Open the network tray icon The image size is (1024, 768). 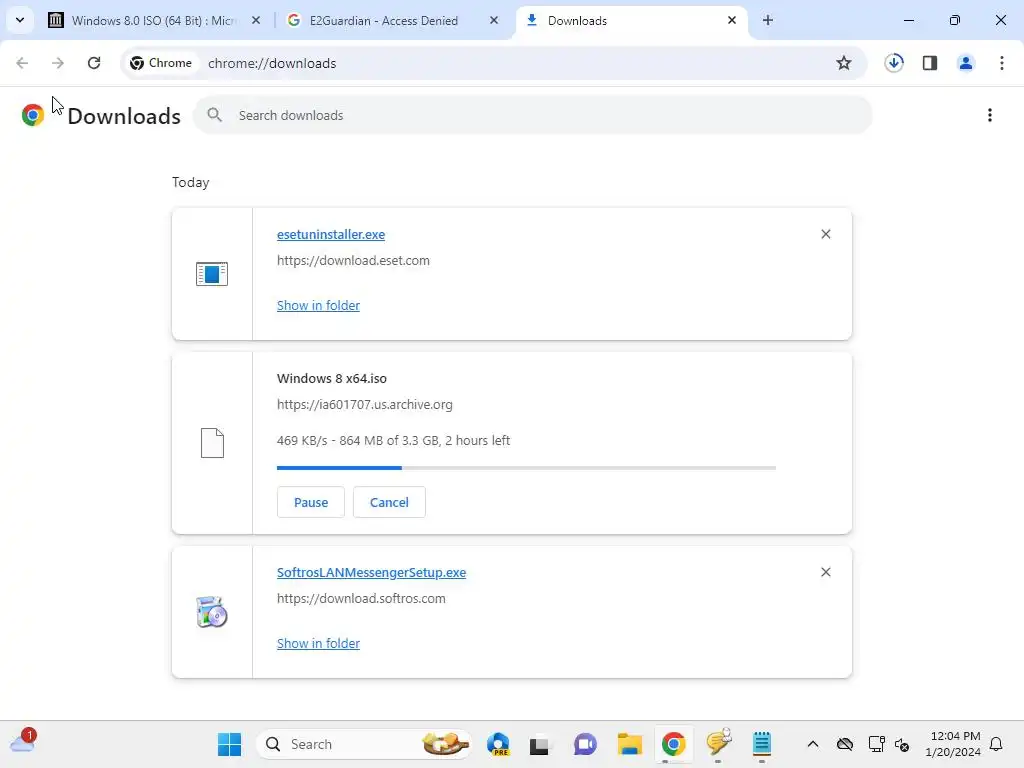pos(876,744)
